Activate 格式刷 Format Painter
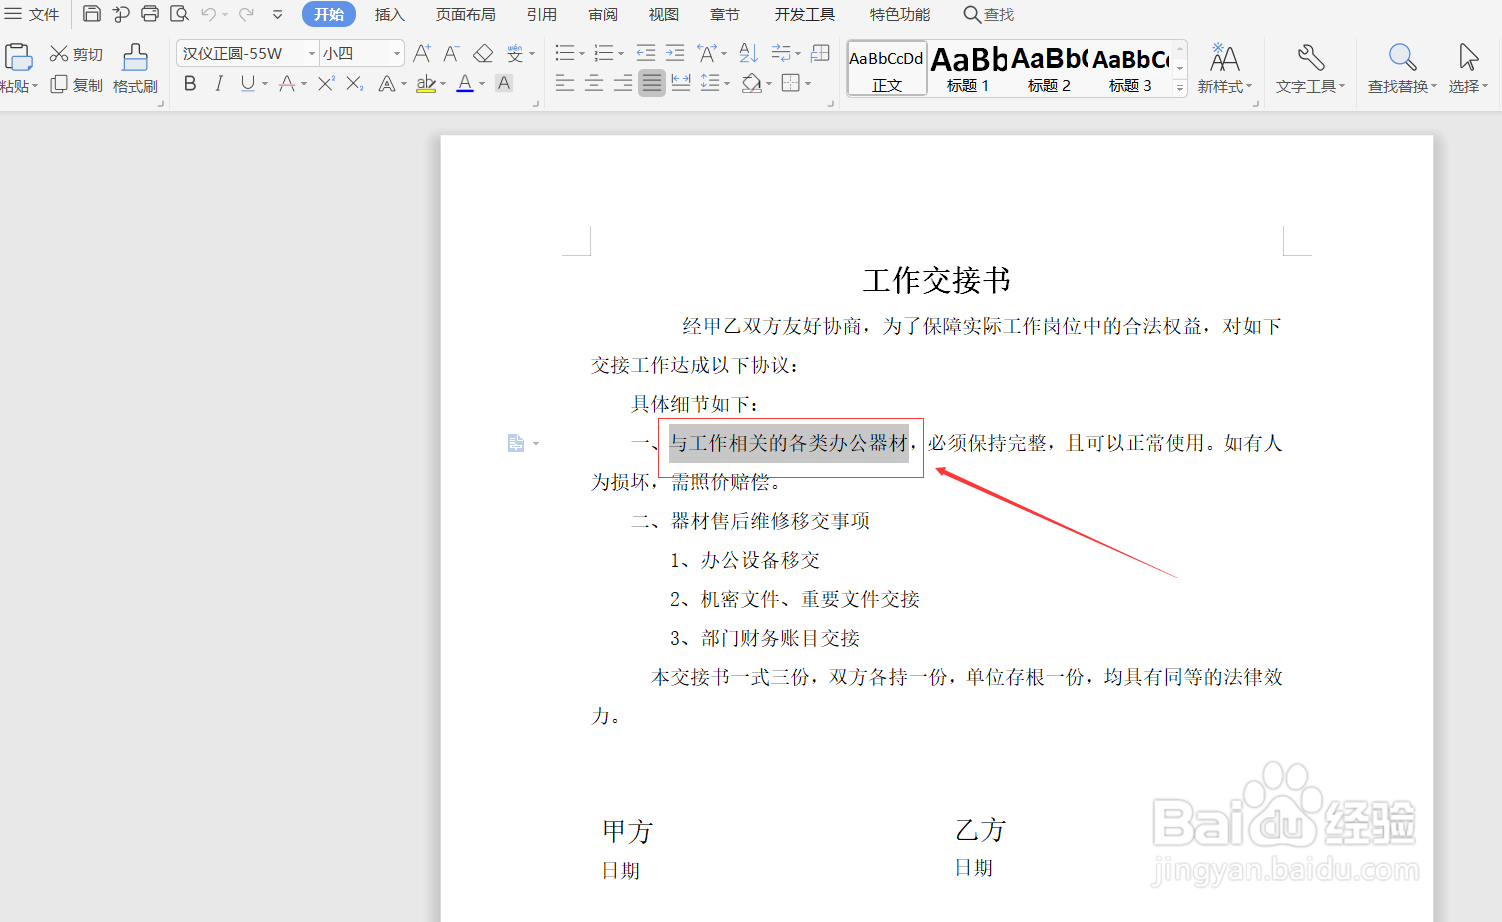The width and height of the screenshot is (1502, 922). (x=135, y=68)
